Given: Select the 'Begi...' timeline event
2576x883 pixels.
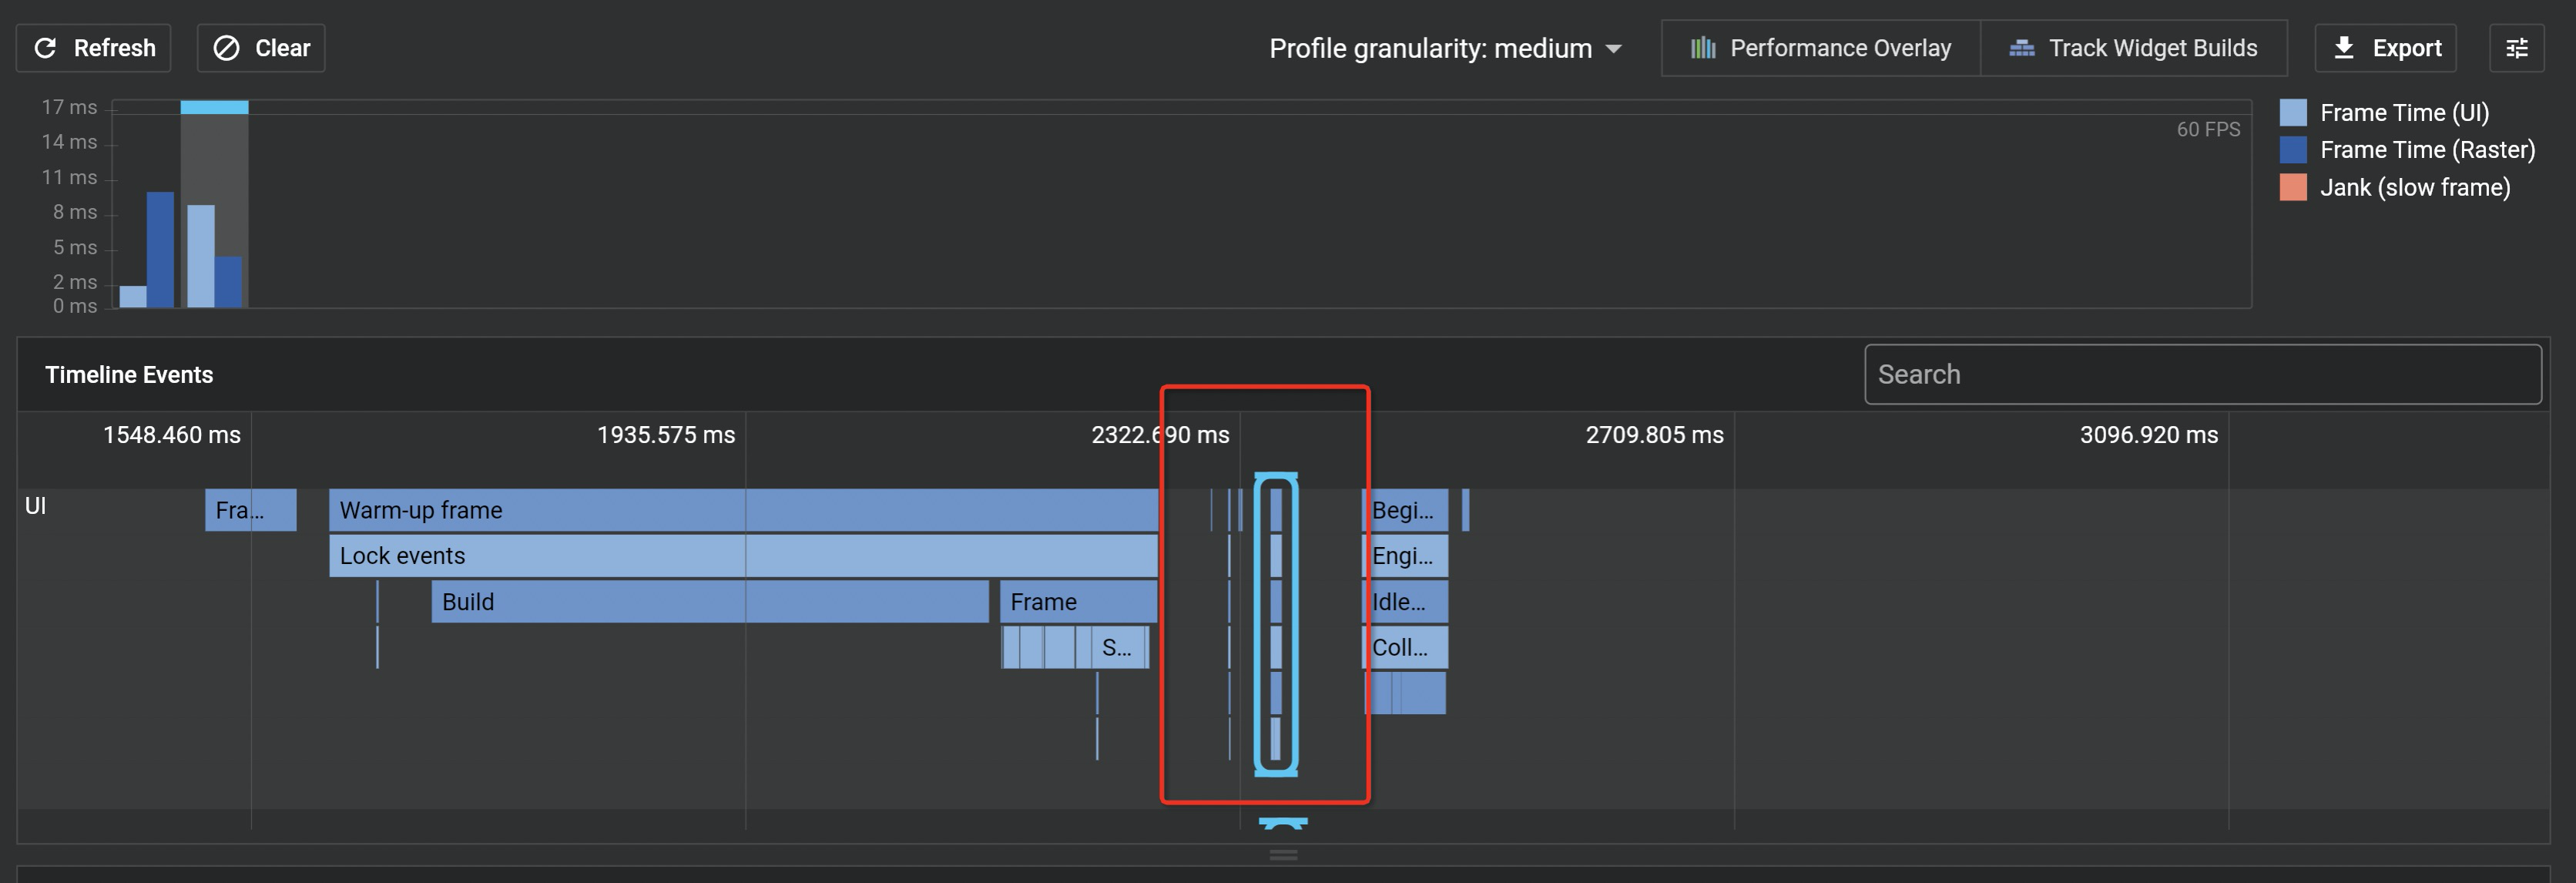Looking at the screenshot, I should pyautogui.click(x=1405, y=510).
